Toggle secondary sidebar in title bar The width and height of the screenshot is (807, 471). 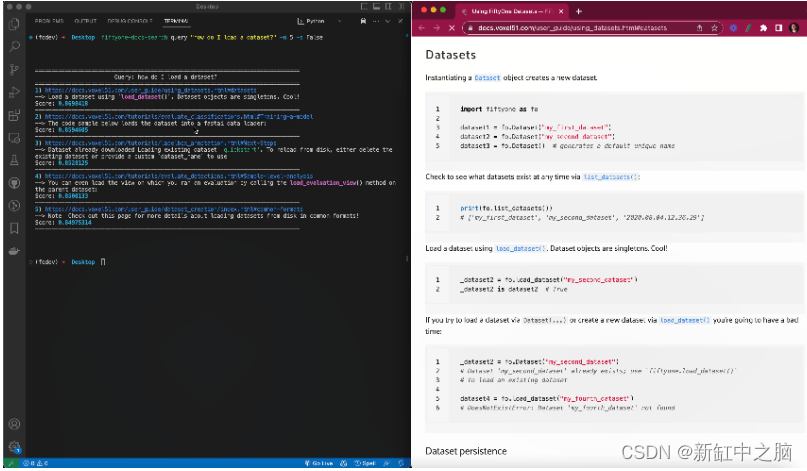[389, 7]
